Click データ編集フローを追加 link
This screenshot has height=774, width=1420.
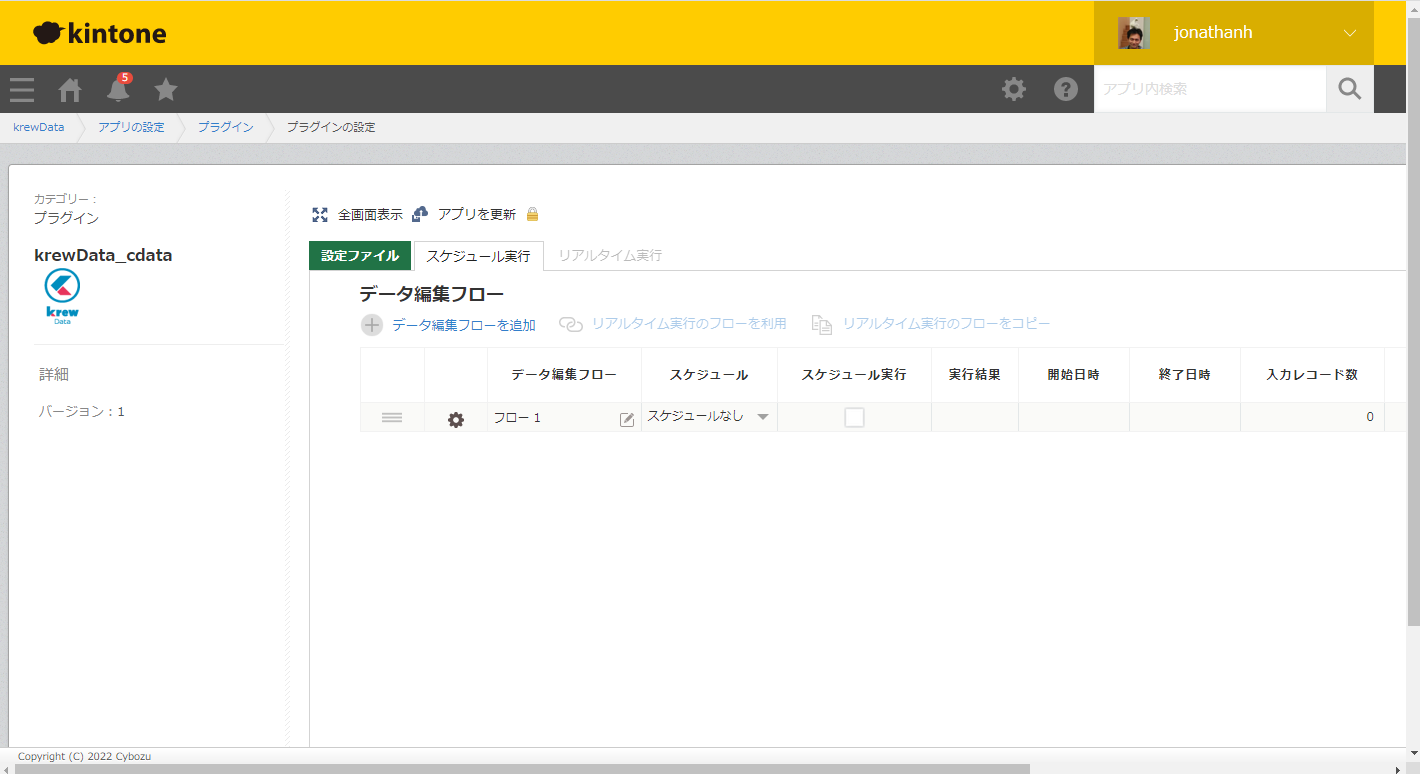(464, 325)
